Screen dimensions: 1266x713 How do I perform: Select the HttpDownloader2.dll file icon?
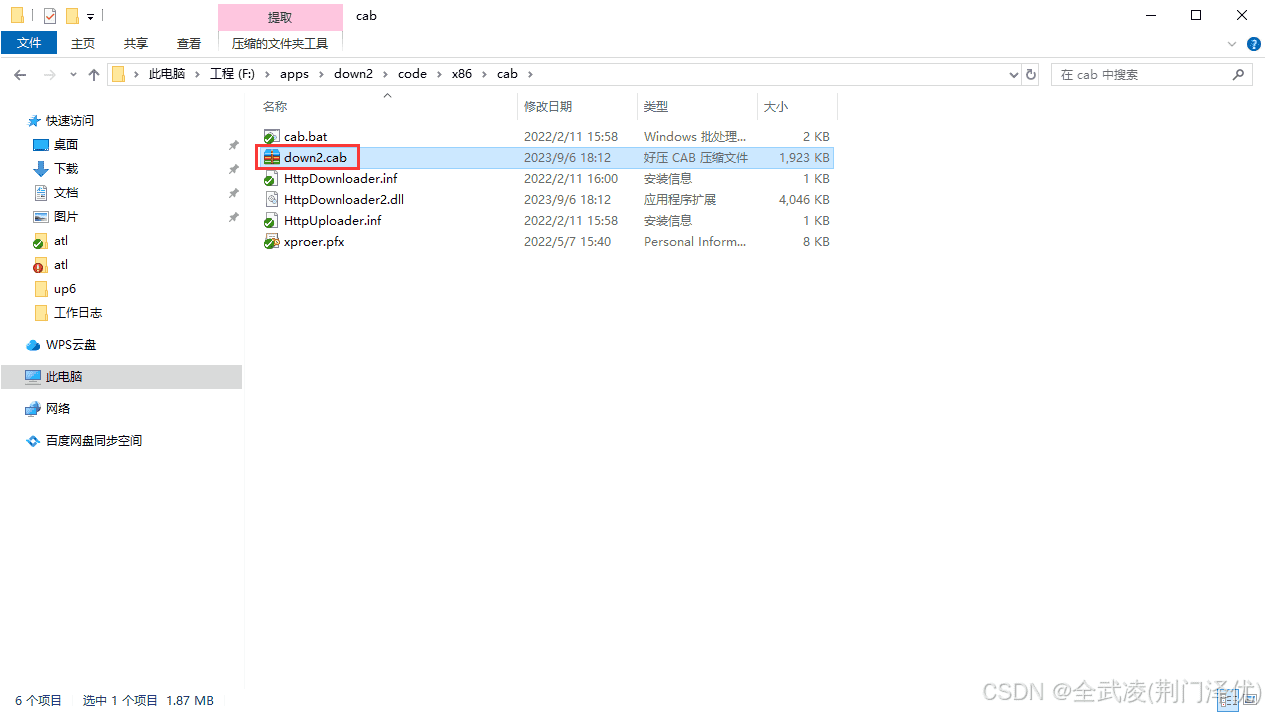(x=271, y=200)
